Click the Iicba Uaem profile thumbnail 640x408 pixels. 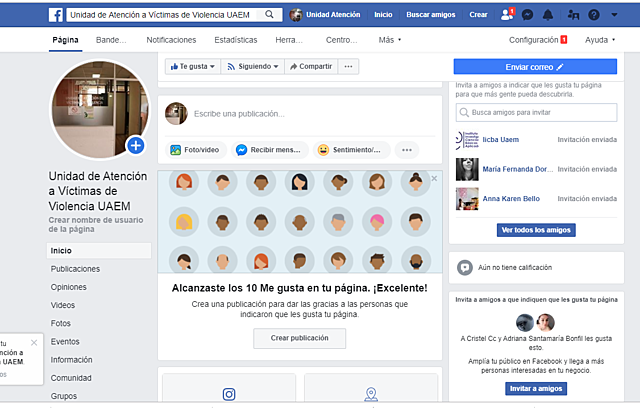coord(467,140)
